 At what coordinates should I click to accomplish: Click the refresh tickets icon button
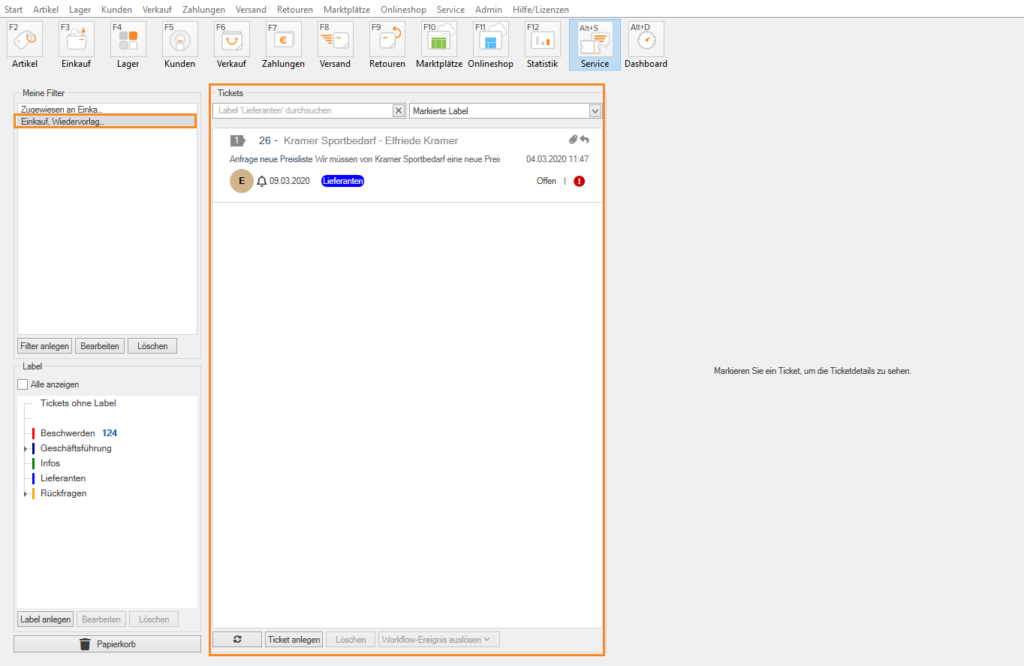pyautogui.click(x=238, y=639)
